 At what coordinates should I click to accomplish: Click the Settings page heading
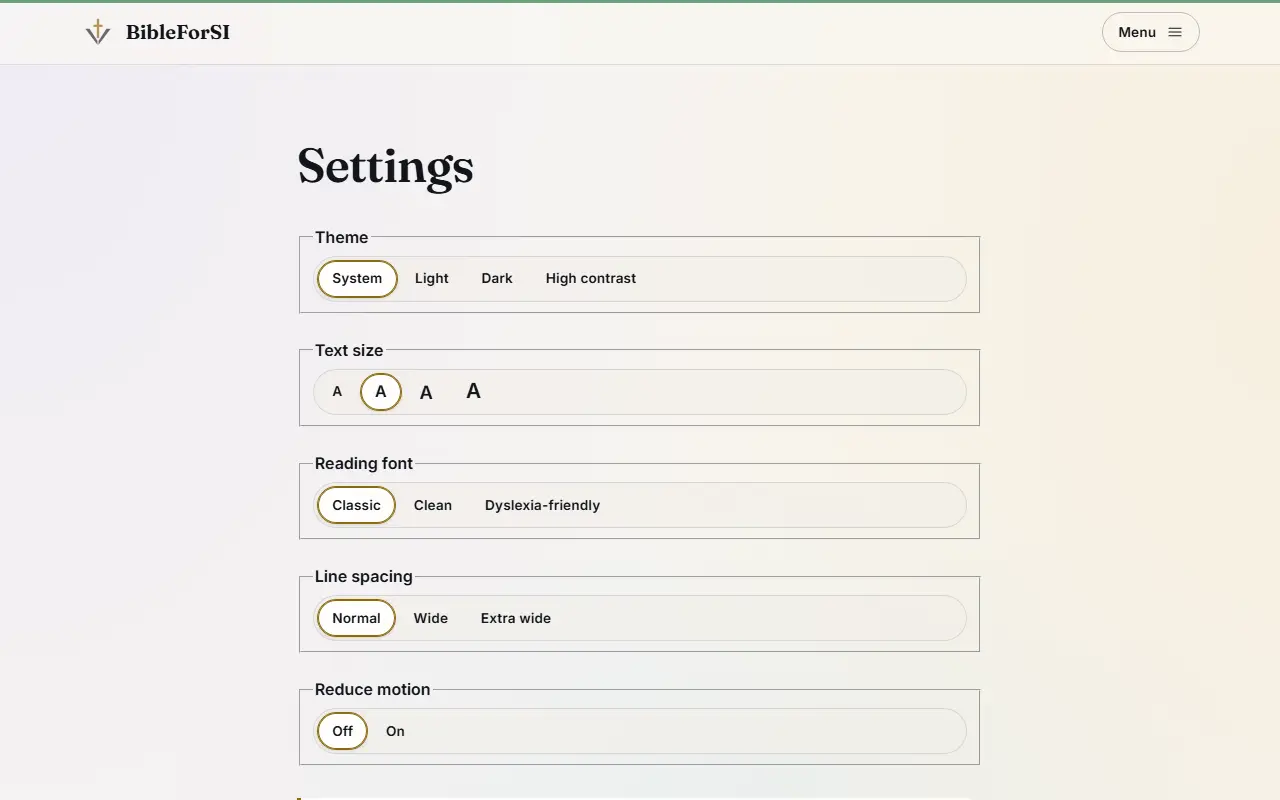[x=386, y=167]
